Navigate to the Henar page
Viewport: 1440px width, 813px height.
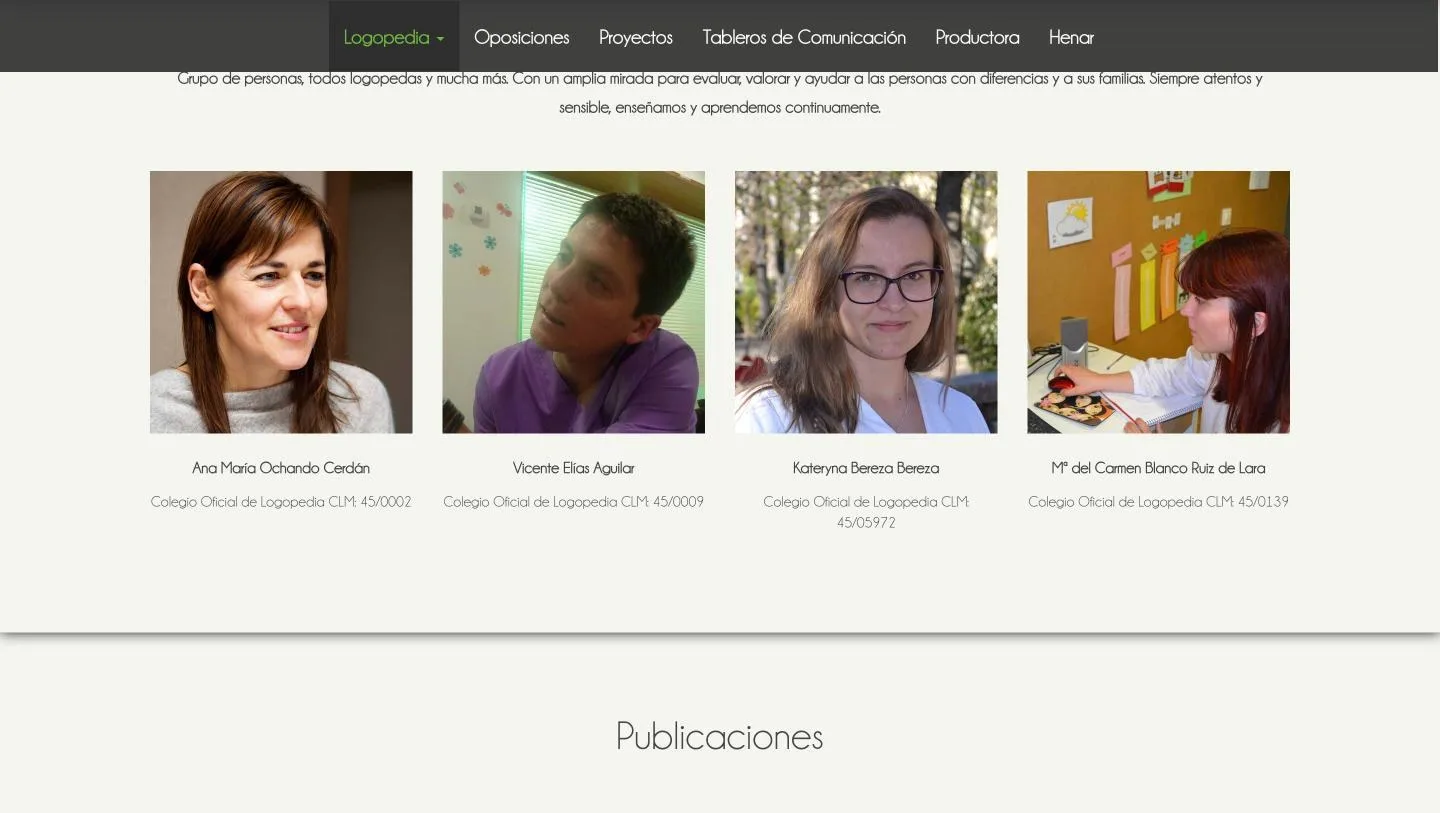pyautogui.click(x=1071, y=37)
